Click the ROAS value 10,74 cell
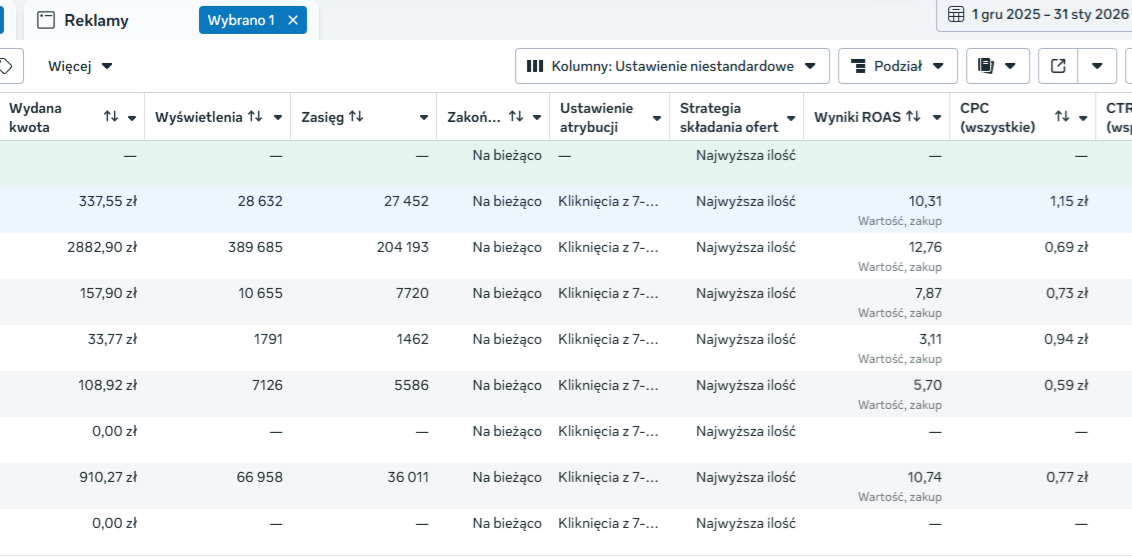Screen dimensions: 1132x557 pyautogui.click(x=925, y=477)
